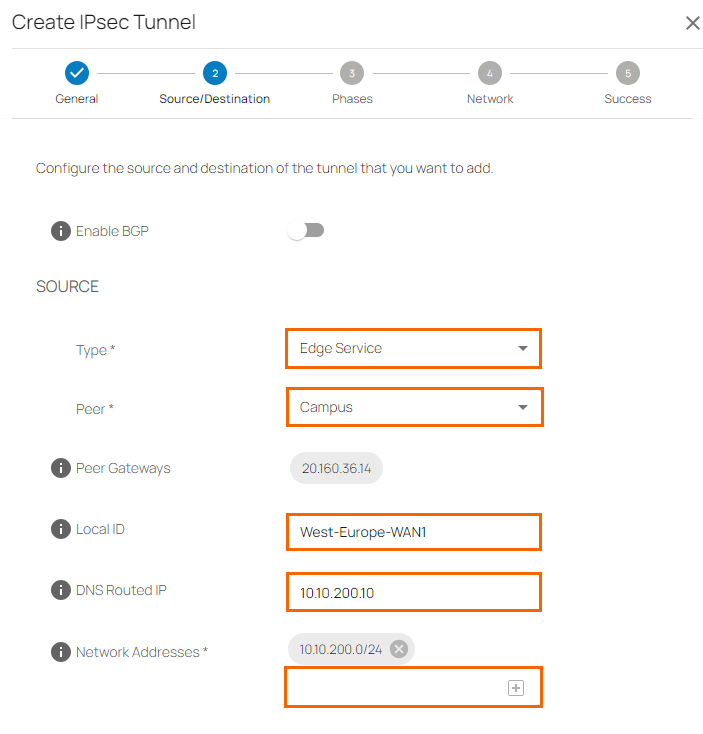Expand the Peer dropdown showing Campus
This screenshot has height=734, width=703.
point(413,407)
